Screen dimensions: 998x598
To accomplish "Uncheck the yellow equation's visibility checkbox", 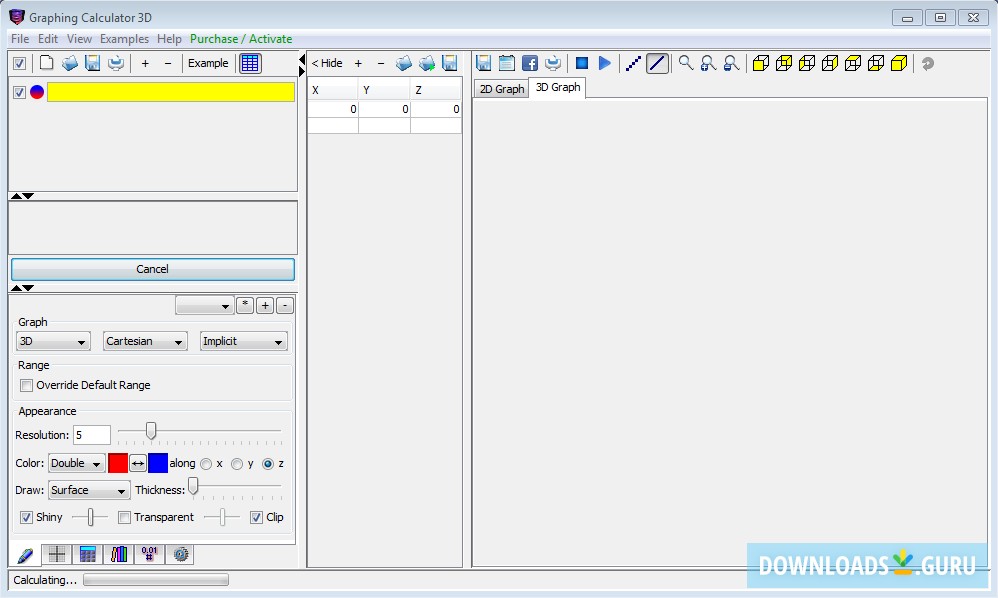I will (19, 92).
